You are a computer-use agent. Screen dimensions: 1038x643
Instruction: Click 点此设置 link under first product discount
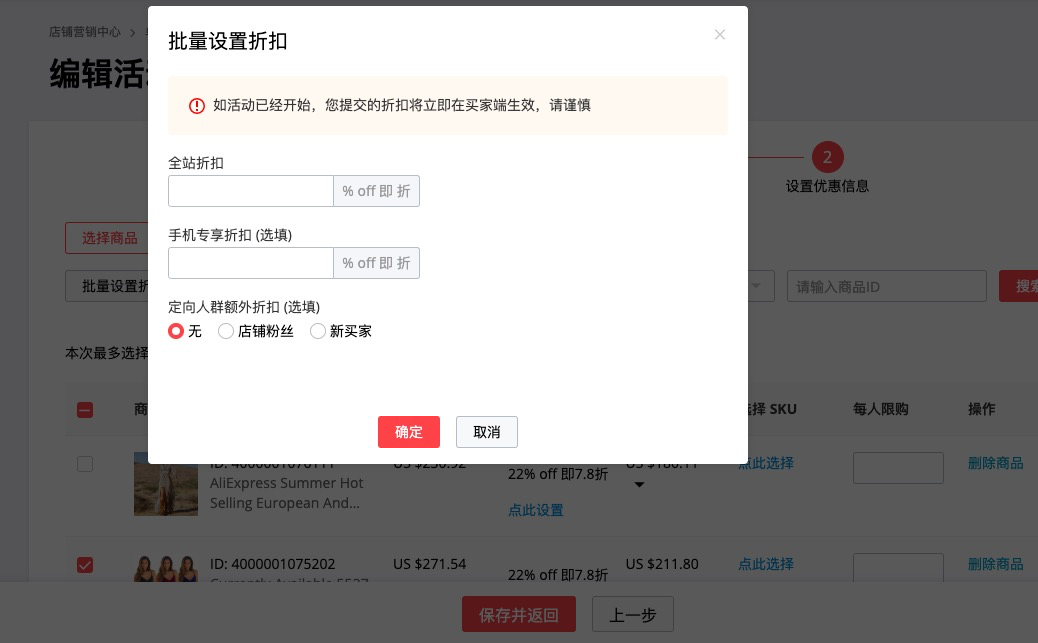pos(536,510)
